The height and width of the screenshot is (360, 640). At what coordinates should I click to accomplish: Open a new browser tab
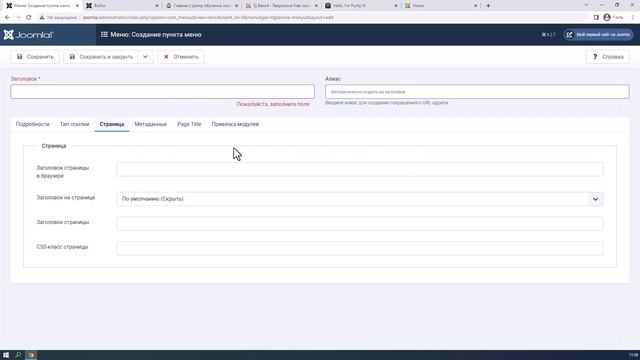coord(488,6)
